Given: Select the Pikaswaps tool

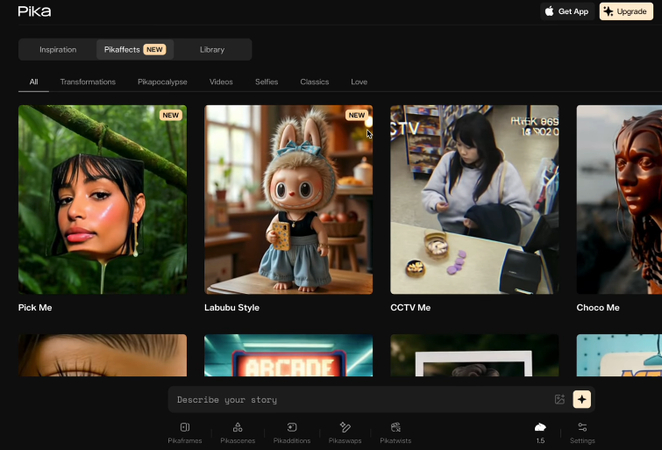Looking at the screenshot, I should pyautogui.click(x=345, y=432).
